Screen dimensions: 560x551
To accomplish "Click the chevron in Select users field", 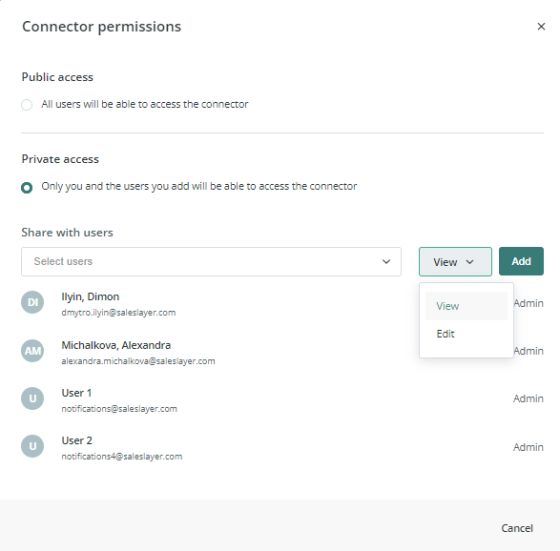I will click(x=386, y=261).
